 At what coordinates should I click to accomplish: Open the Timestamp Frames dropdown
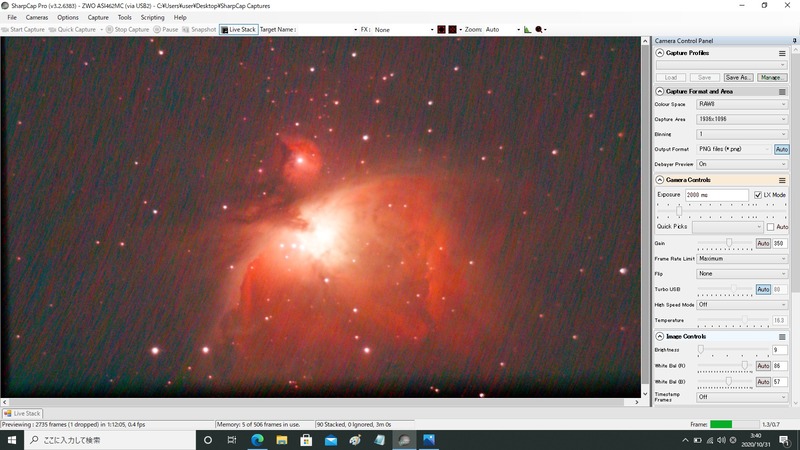click(x=742, y=397)
